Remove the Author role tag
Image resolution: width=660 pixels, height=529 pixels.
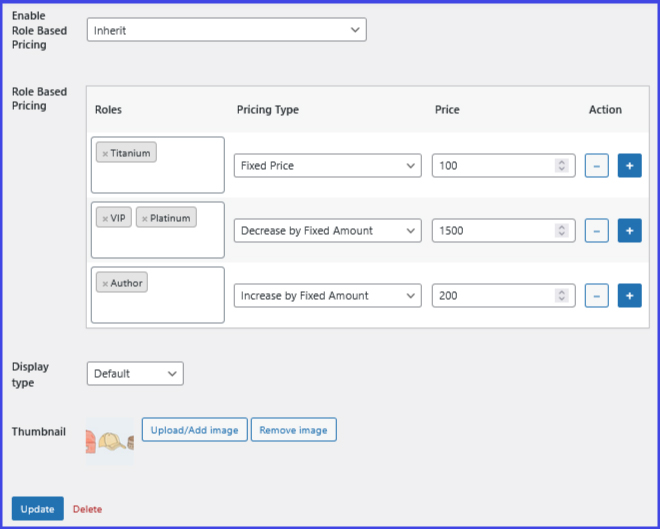105,284
